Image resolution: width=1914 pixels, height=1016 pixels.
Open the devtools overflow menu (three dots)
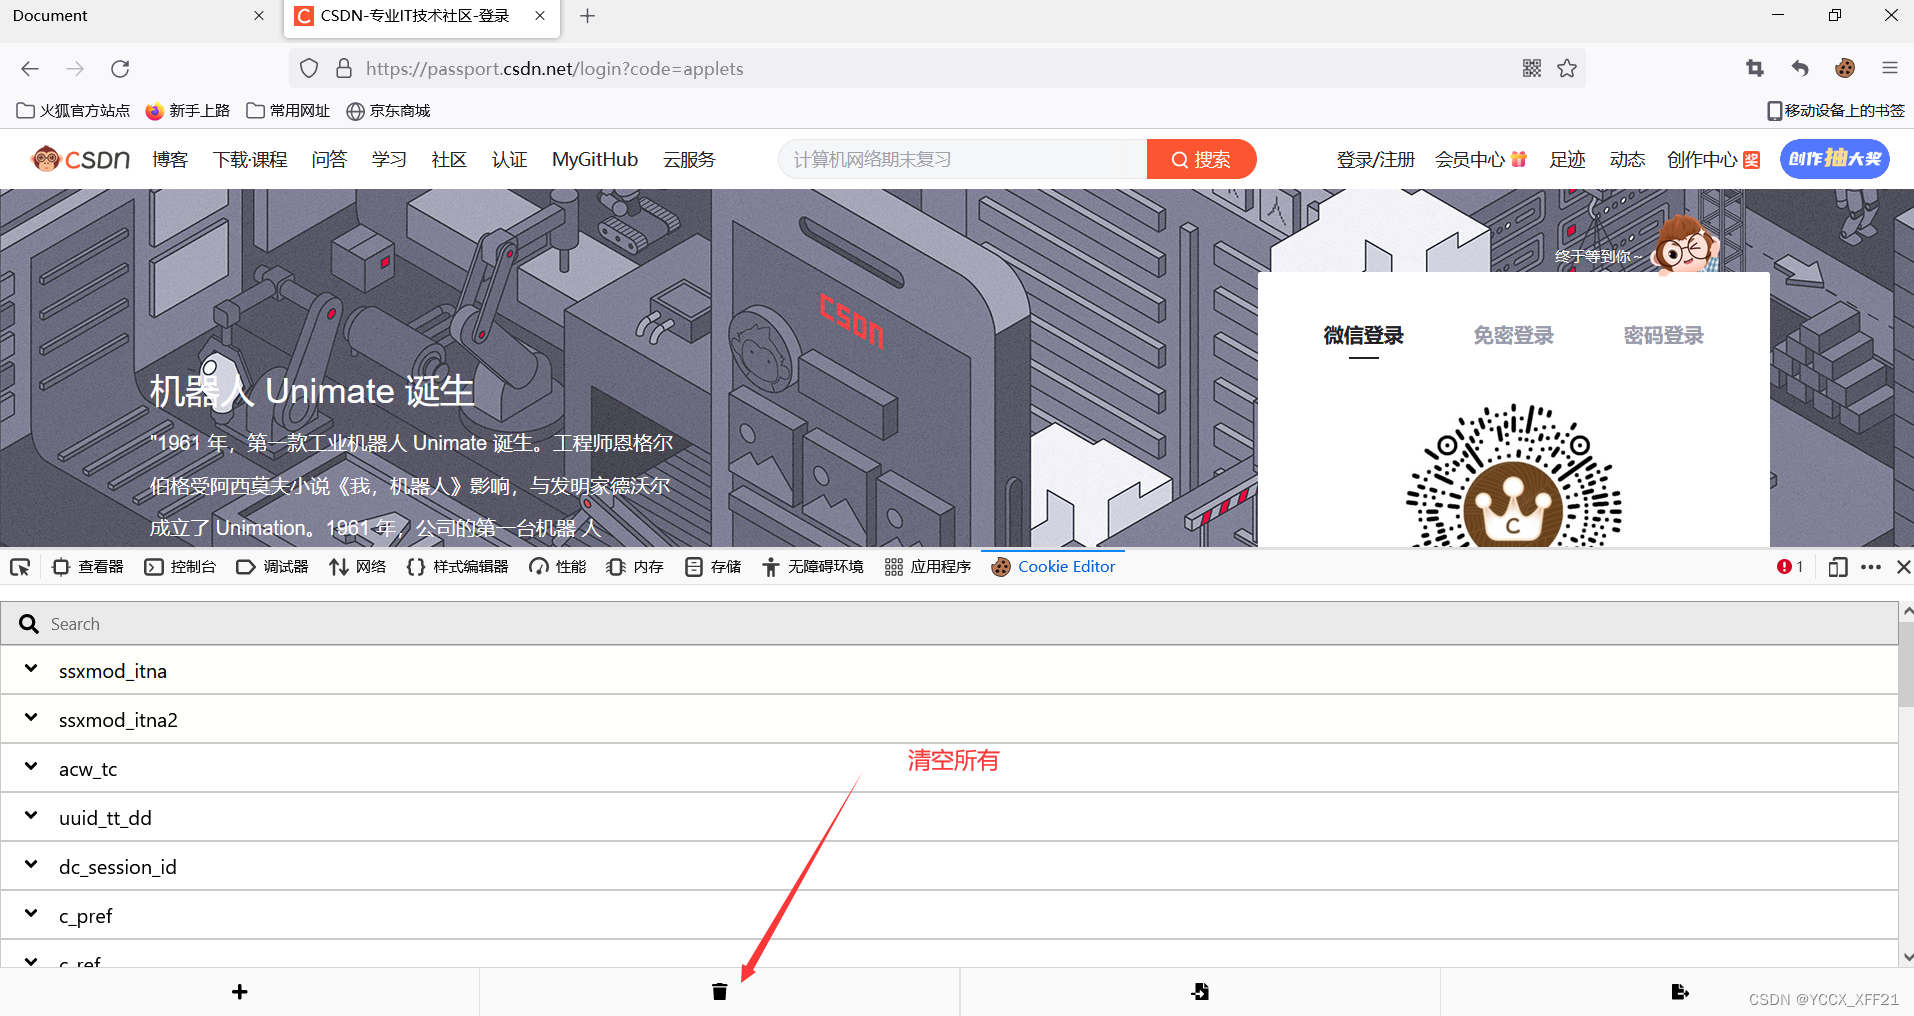(1871, 566)
